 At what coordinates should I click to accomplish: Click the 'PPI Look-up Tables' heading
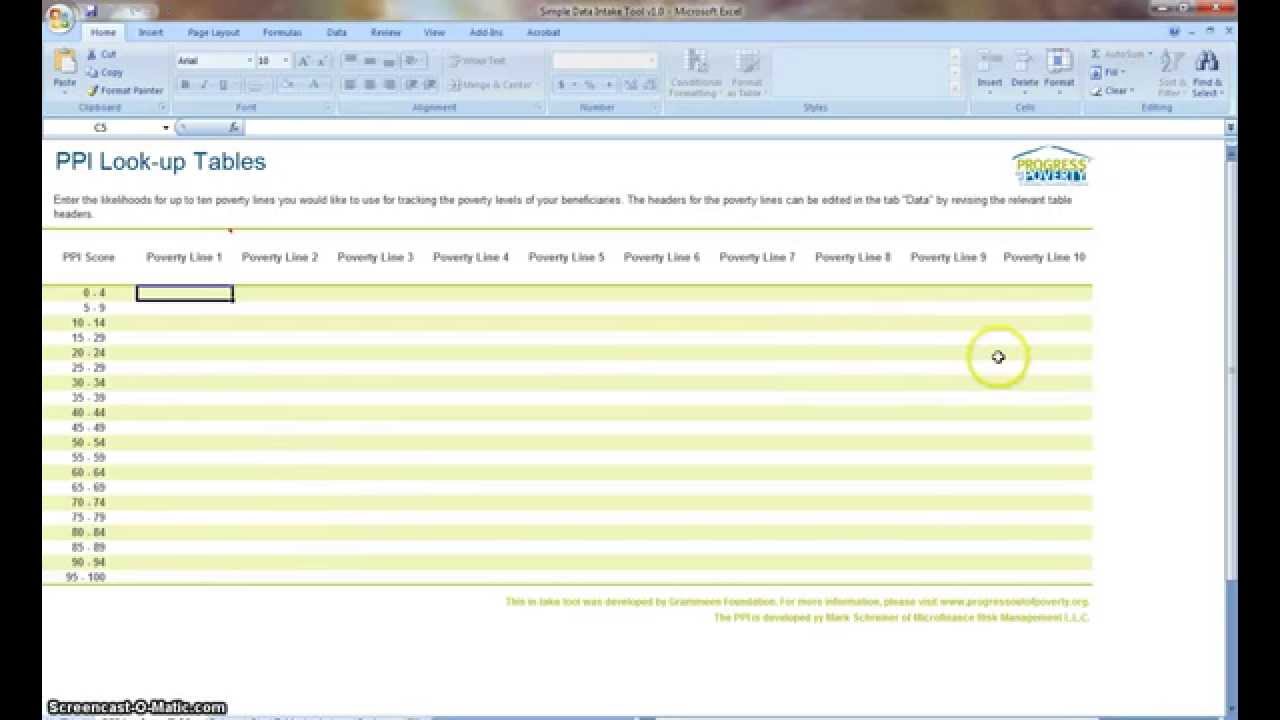click(x=161, y=162)
